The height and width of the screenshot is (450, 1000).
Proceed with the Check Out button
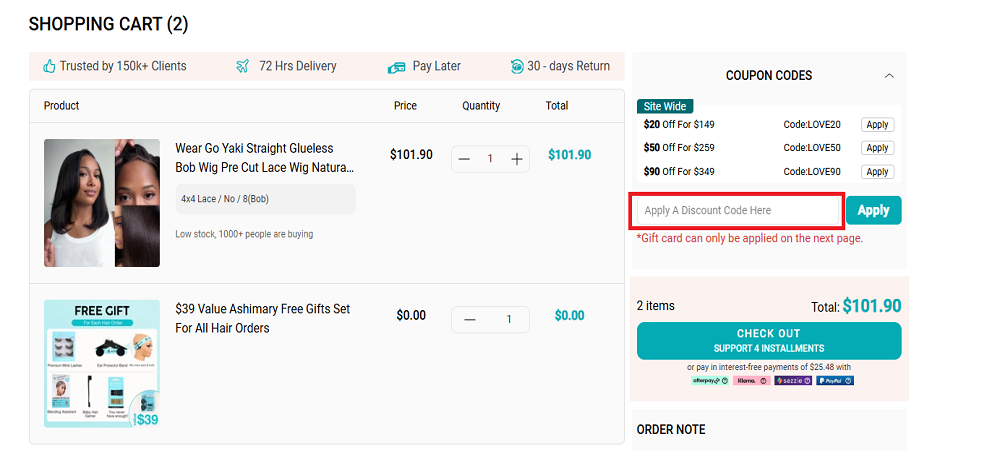click(x=768, y=341)
